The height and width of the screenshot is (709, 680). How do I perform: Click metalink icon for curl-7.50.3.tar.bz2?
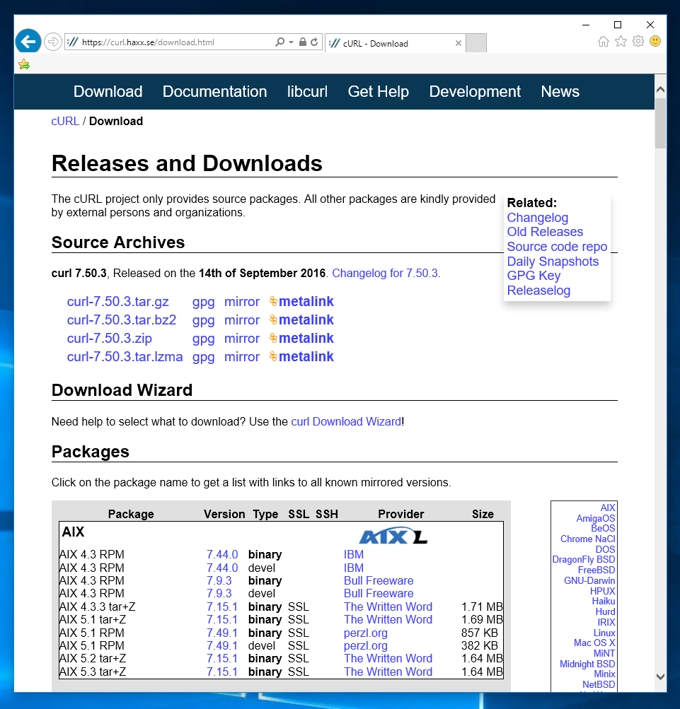click(273, 320)
